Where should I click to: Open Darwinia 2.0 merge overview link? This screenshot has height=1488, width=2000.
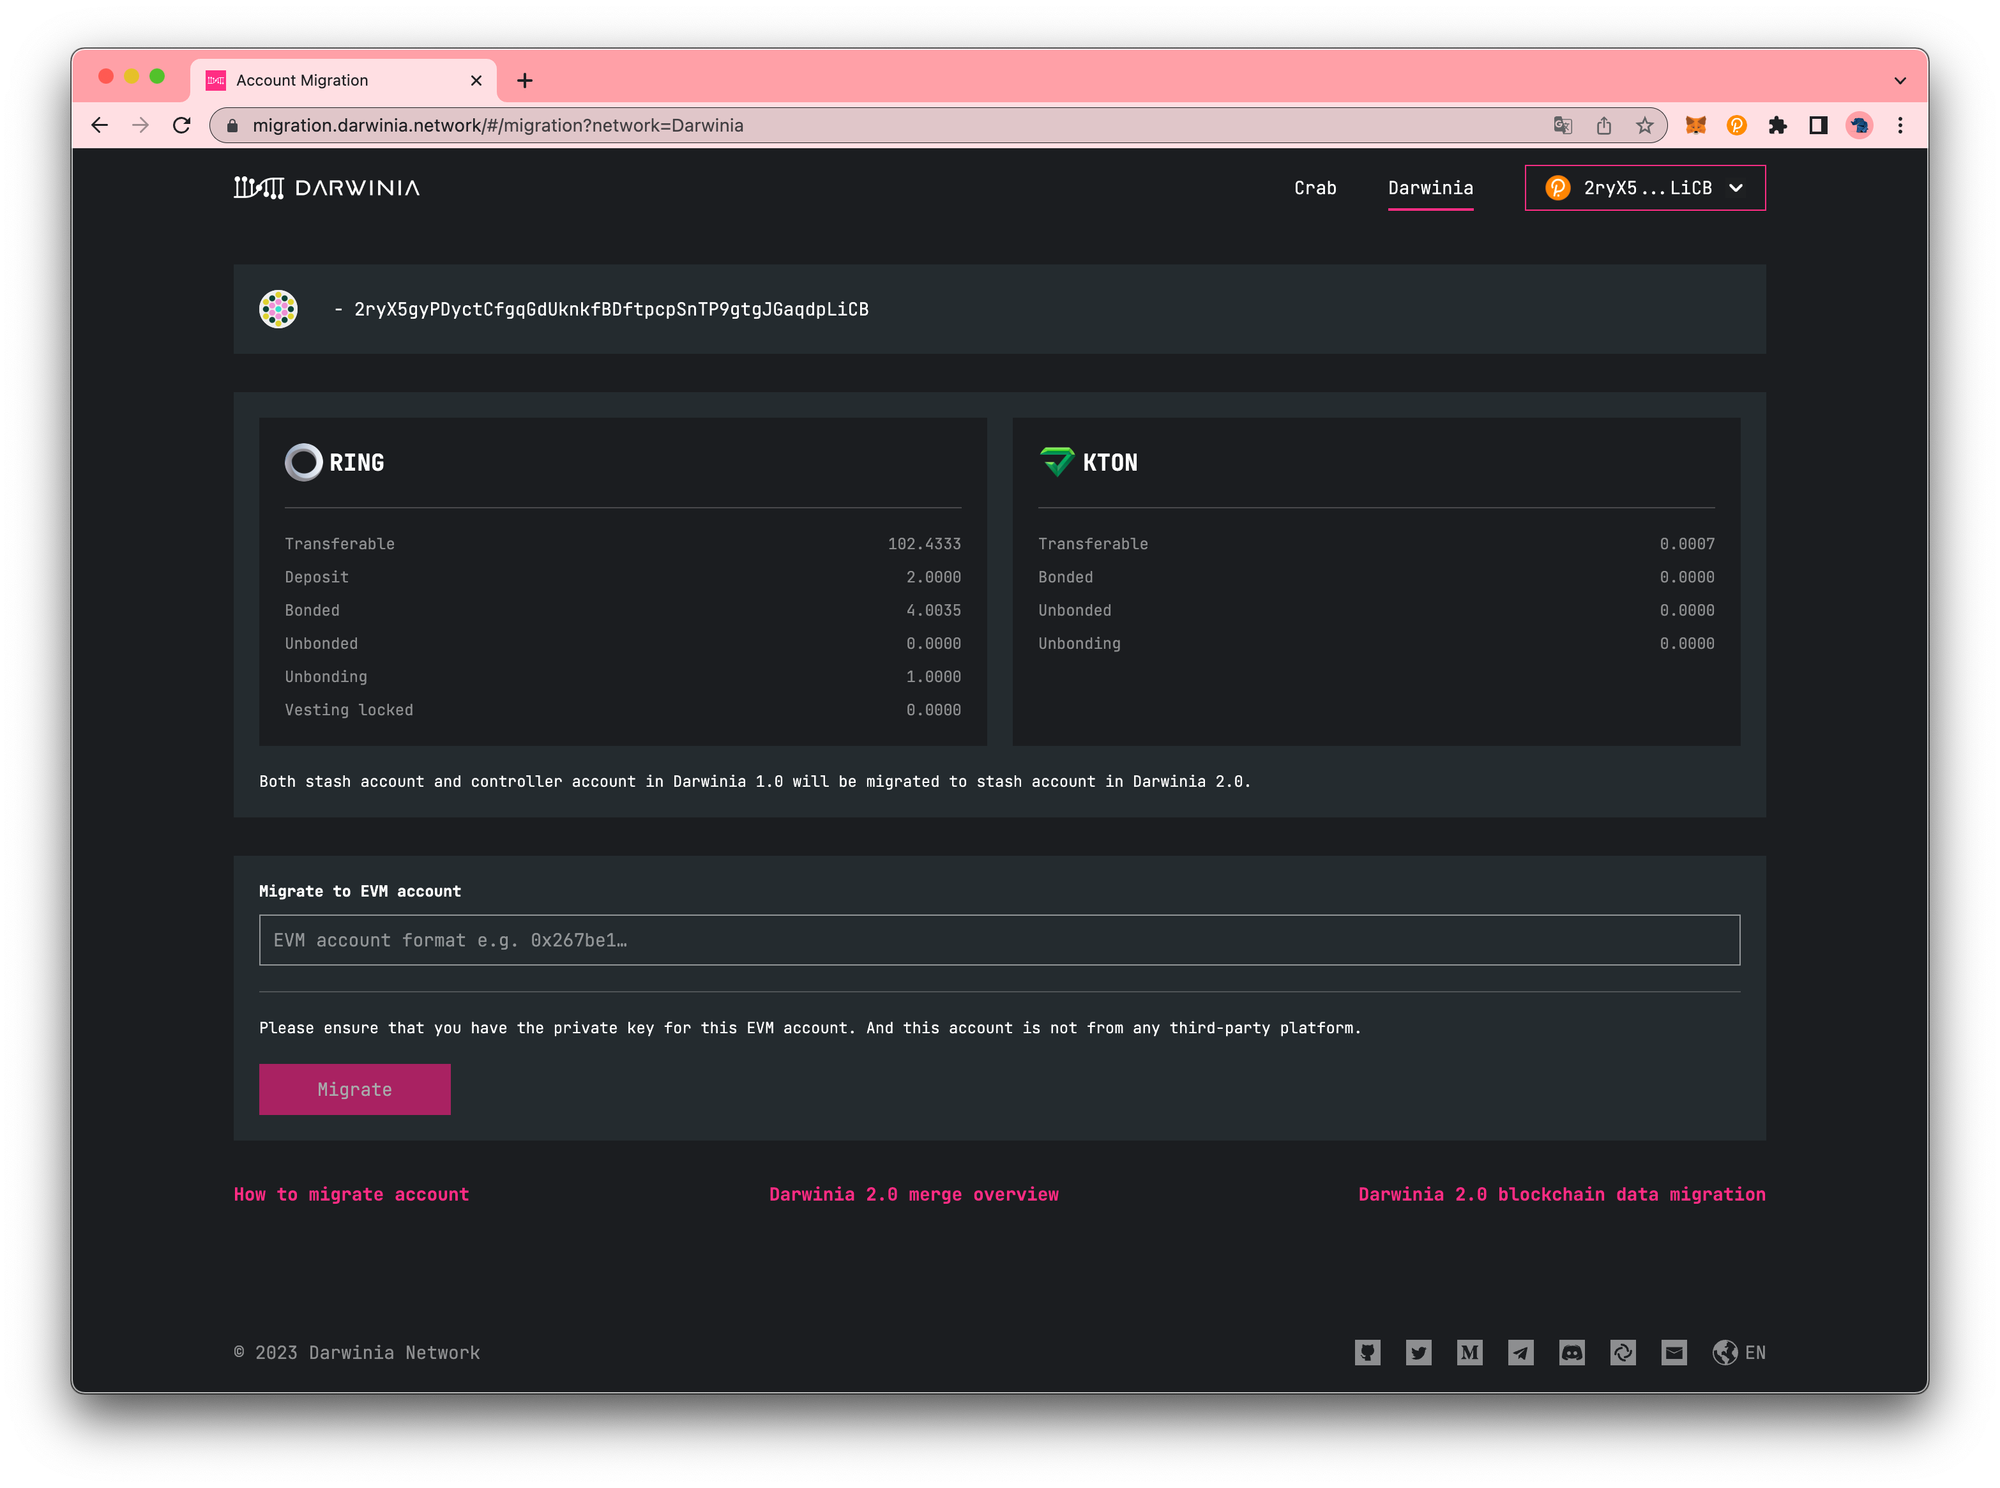coord(913,1194)
